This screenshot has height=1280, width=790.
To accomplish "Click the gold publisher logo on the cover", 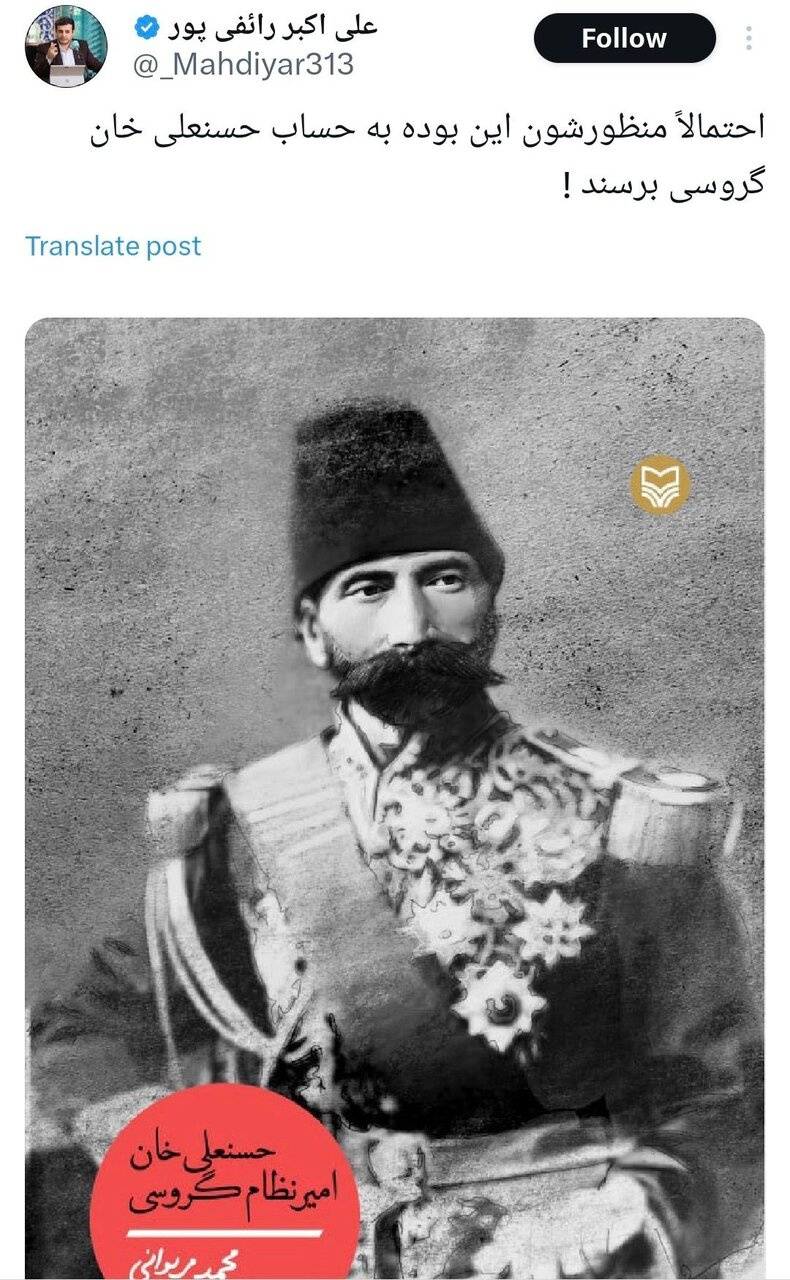I will (x=660, y=484).
